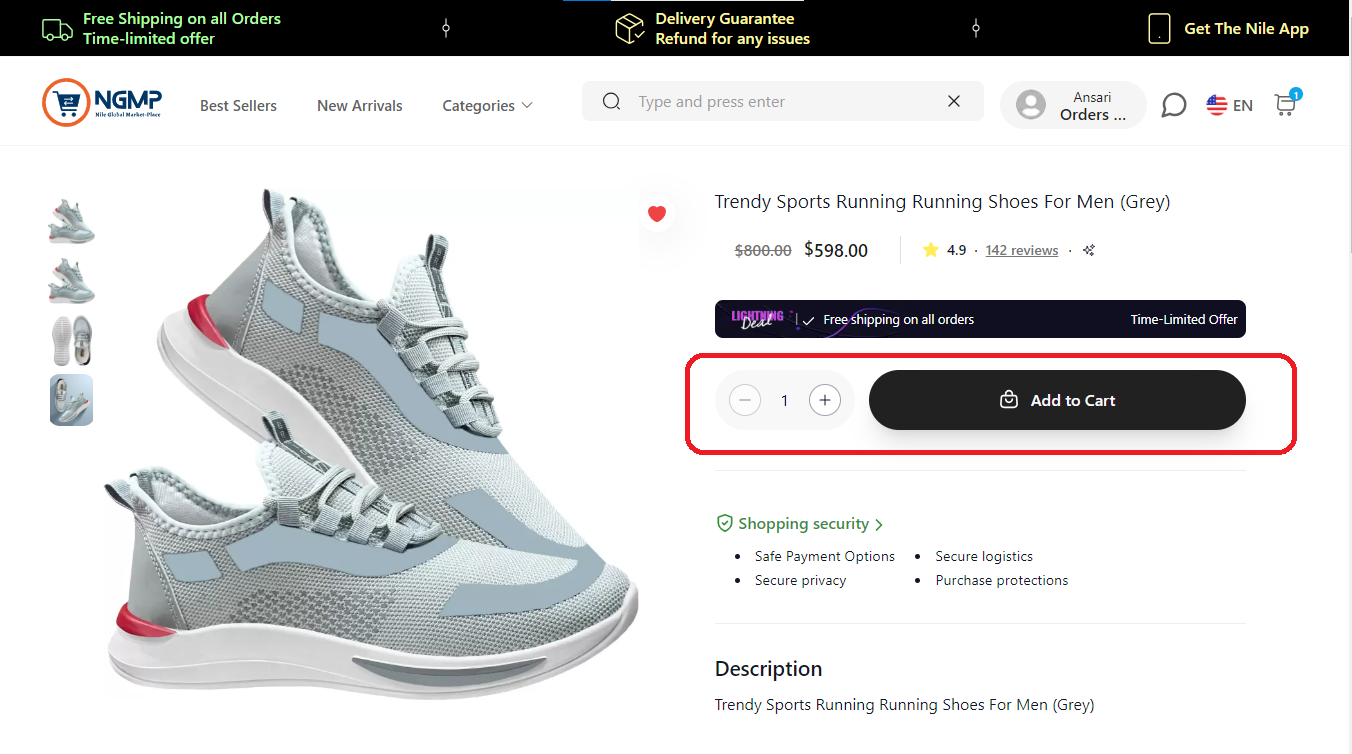This screenshot has width=1352, height=754.
Task: Click the NGMP logo
Action: [x=103, y=102]
